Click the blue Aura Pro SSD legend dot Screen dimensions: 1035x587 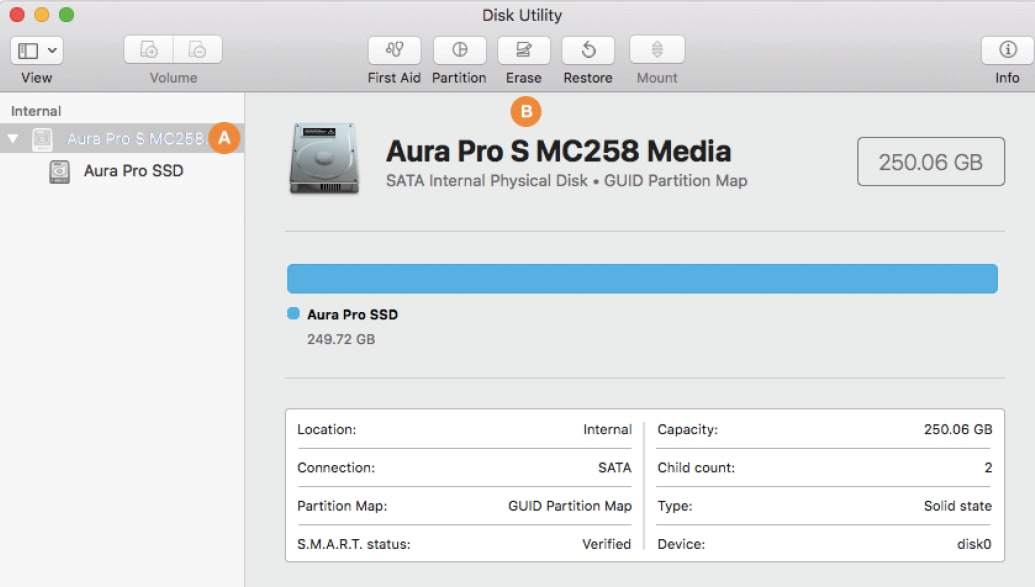click(293, 314)
